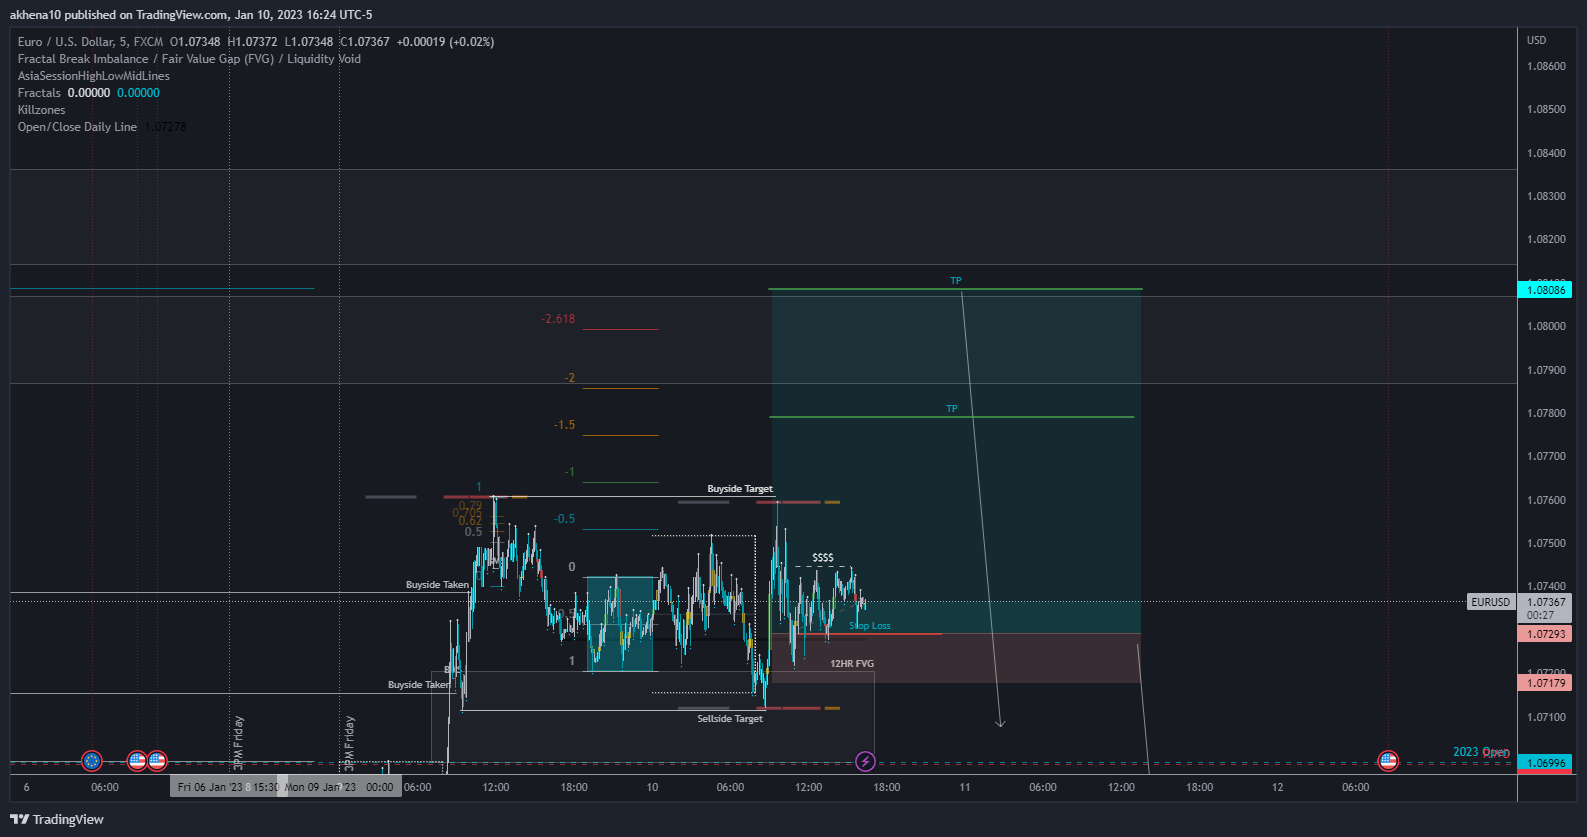Select the Killzones indicator legend

[41, 110]
